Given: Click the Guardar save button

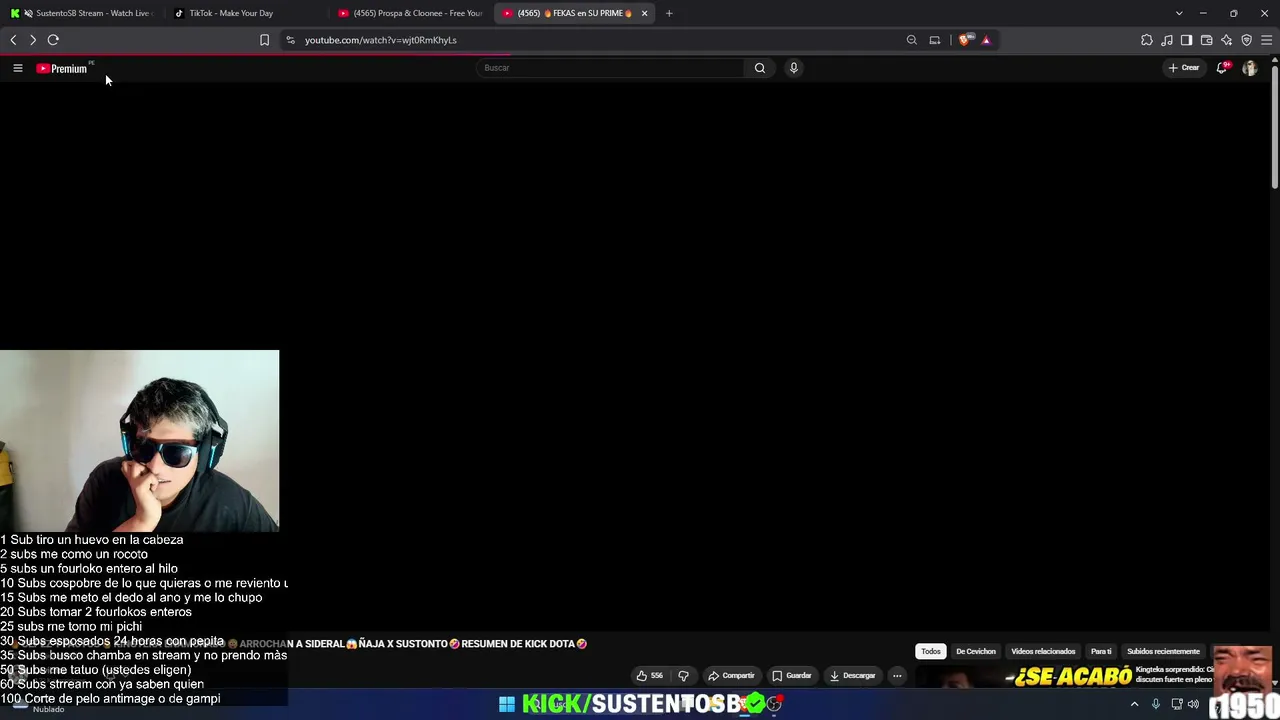Looking at the screenshot, I should point(792,676).
